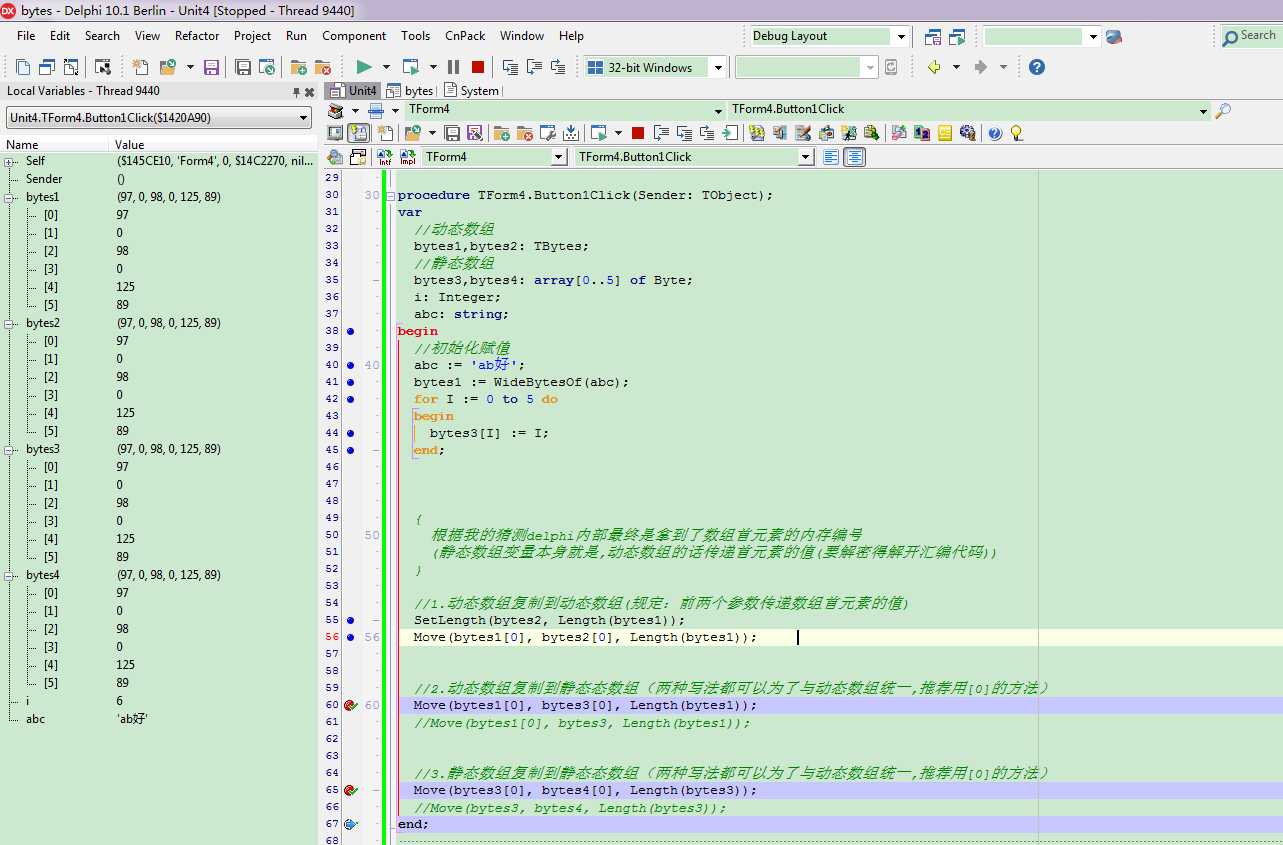Viewport: 1283px width, 845px height.
Task: Click the Step Over debug icon
Action: click(x=534, y=67)
